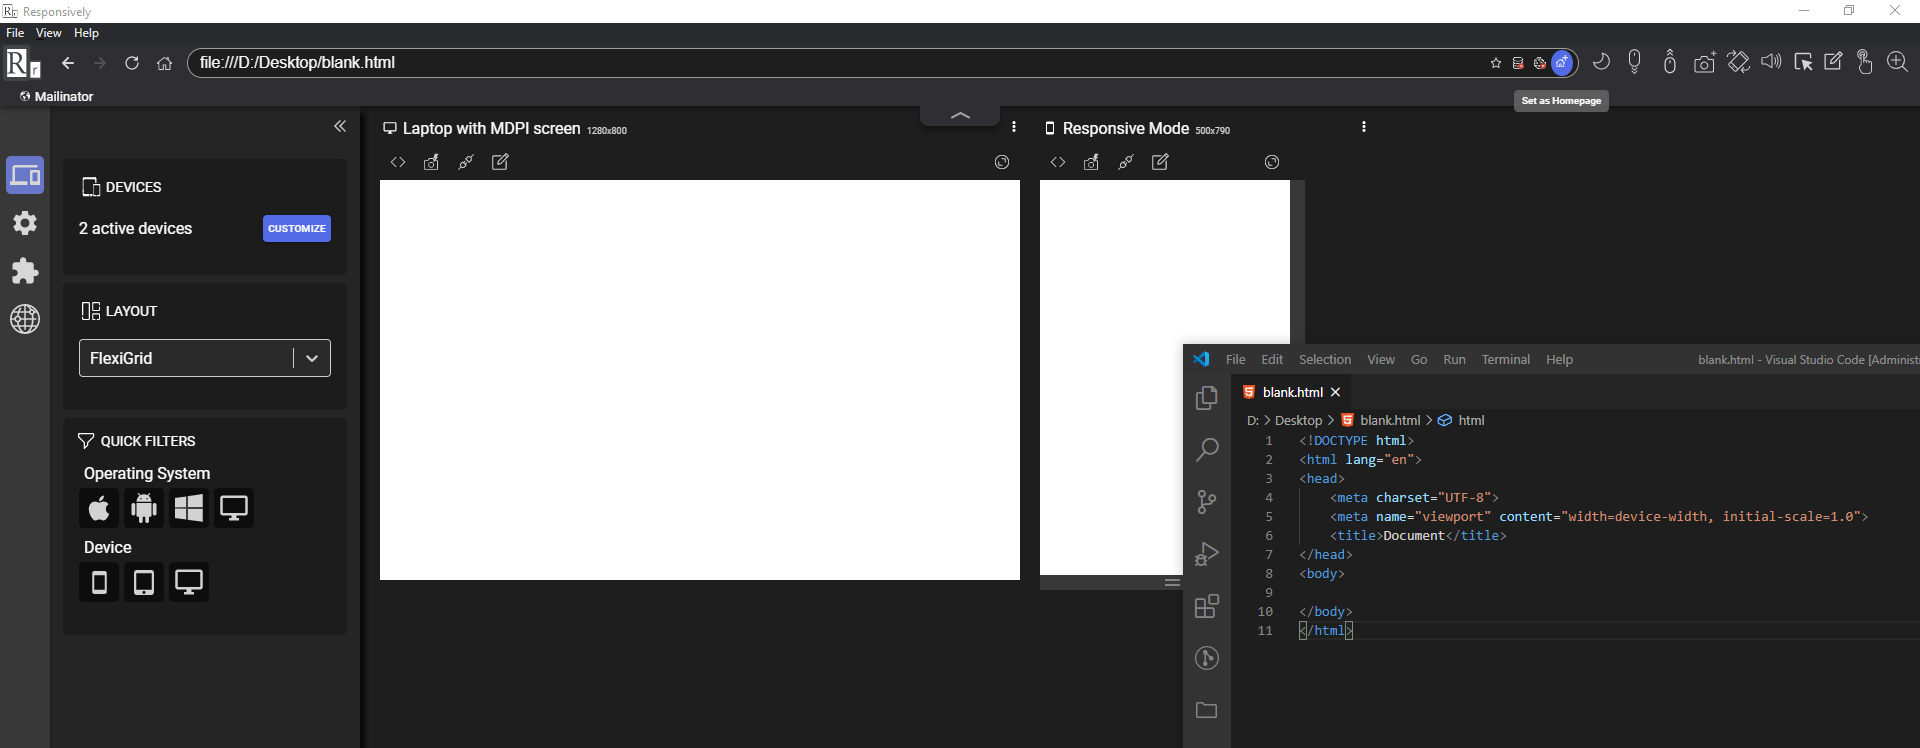Viewport: 1920px width, 748px height.
Task: Open the Terminal menu in VS Code
Action: (x=1506, y=360)
